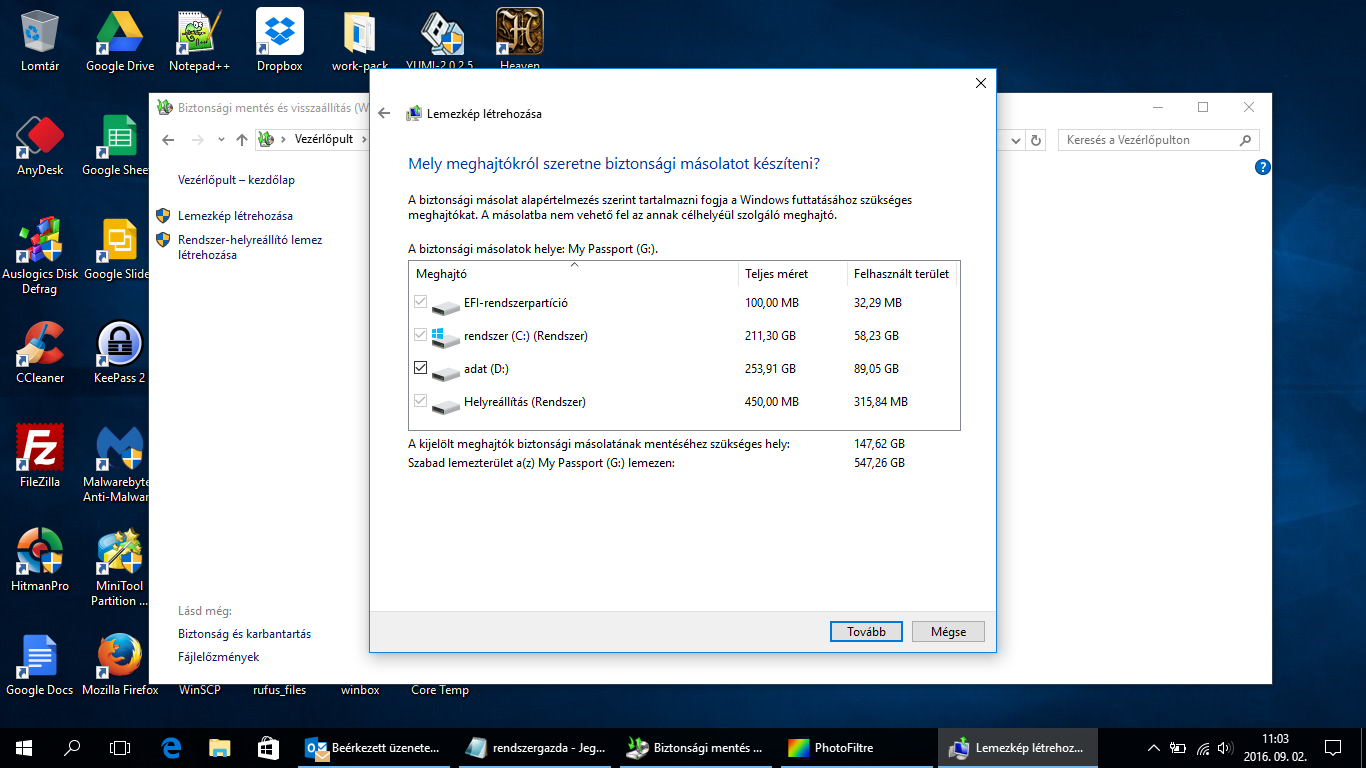Image resolution: width=1366 pixels, height=768 pixels.
Task: Open the blue help question mark icon
Action: click(1262, 168)
